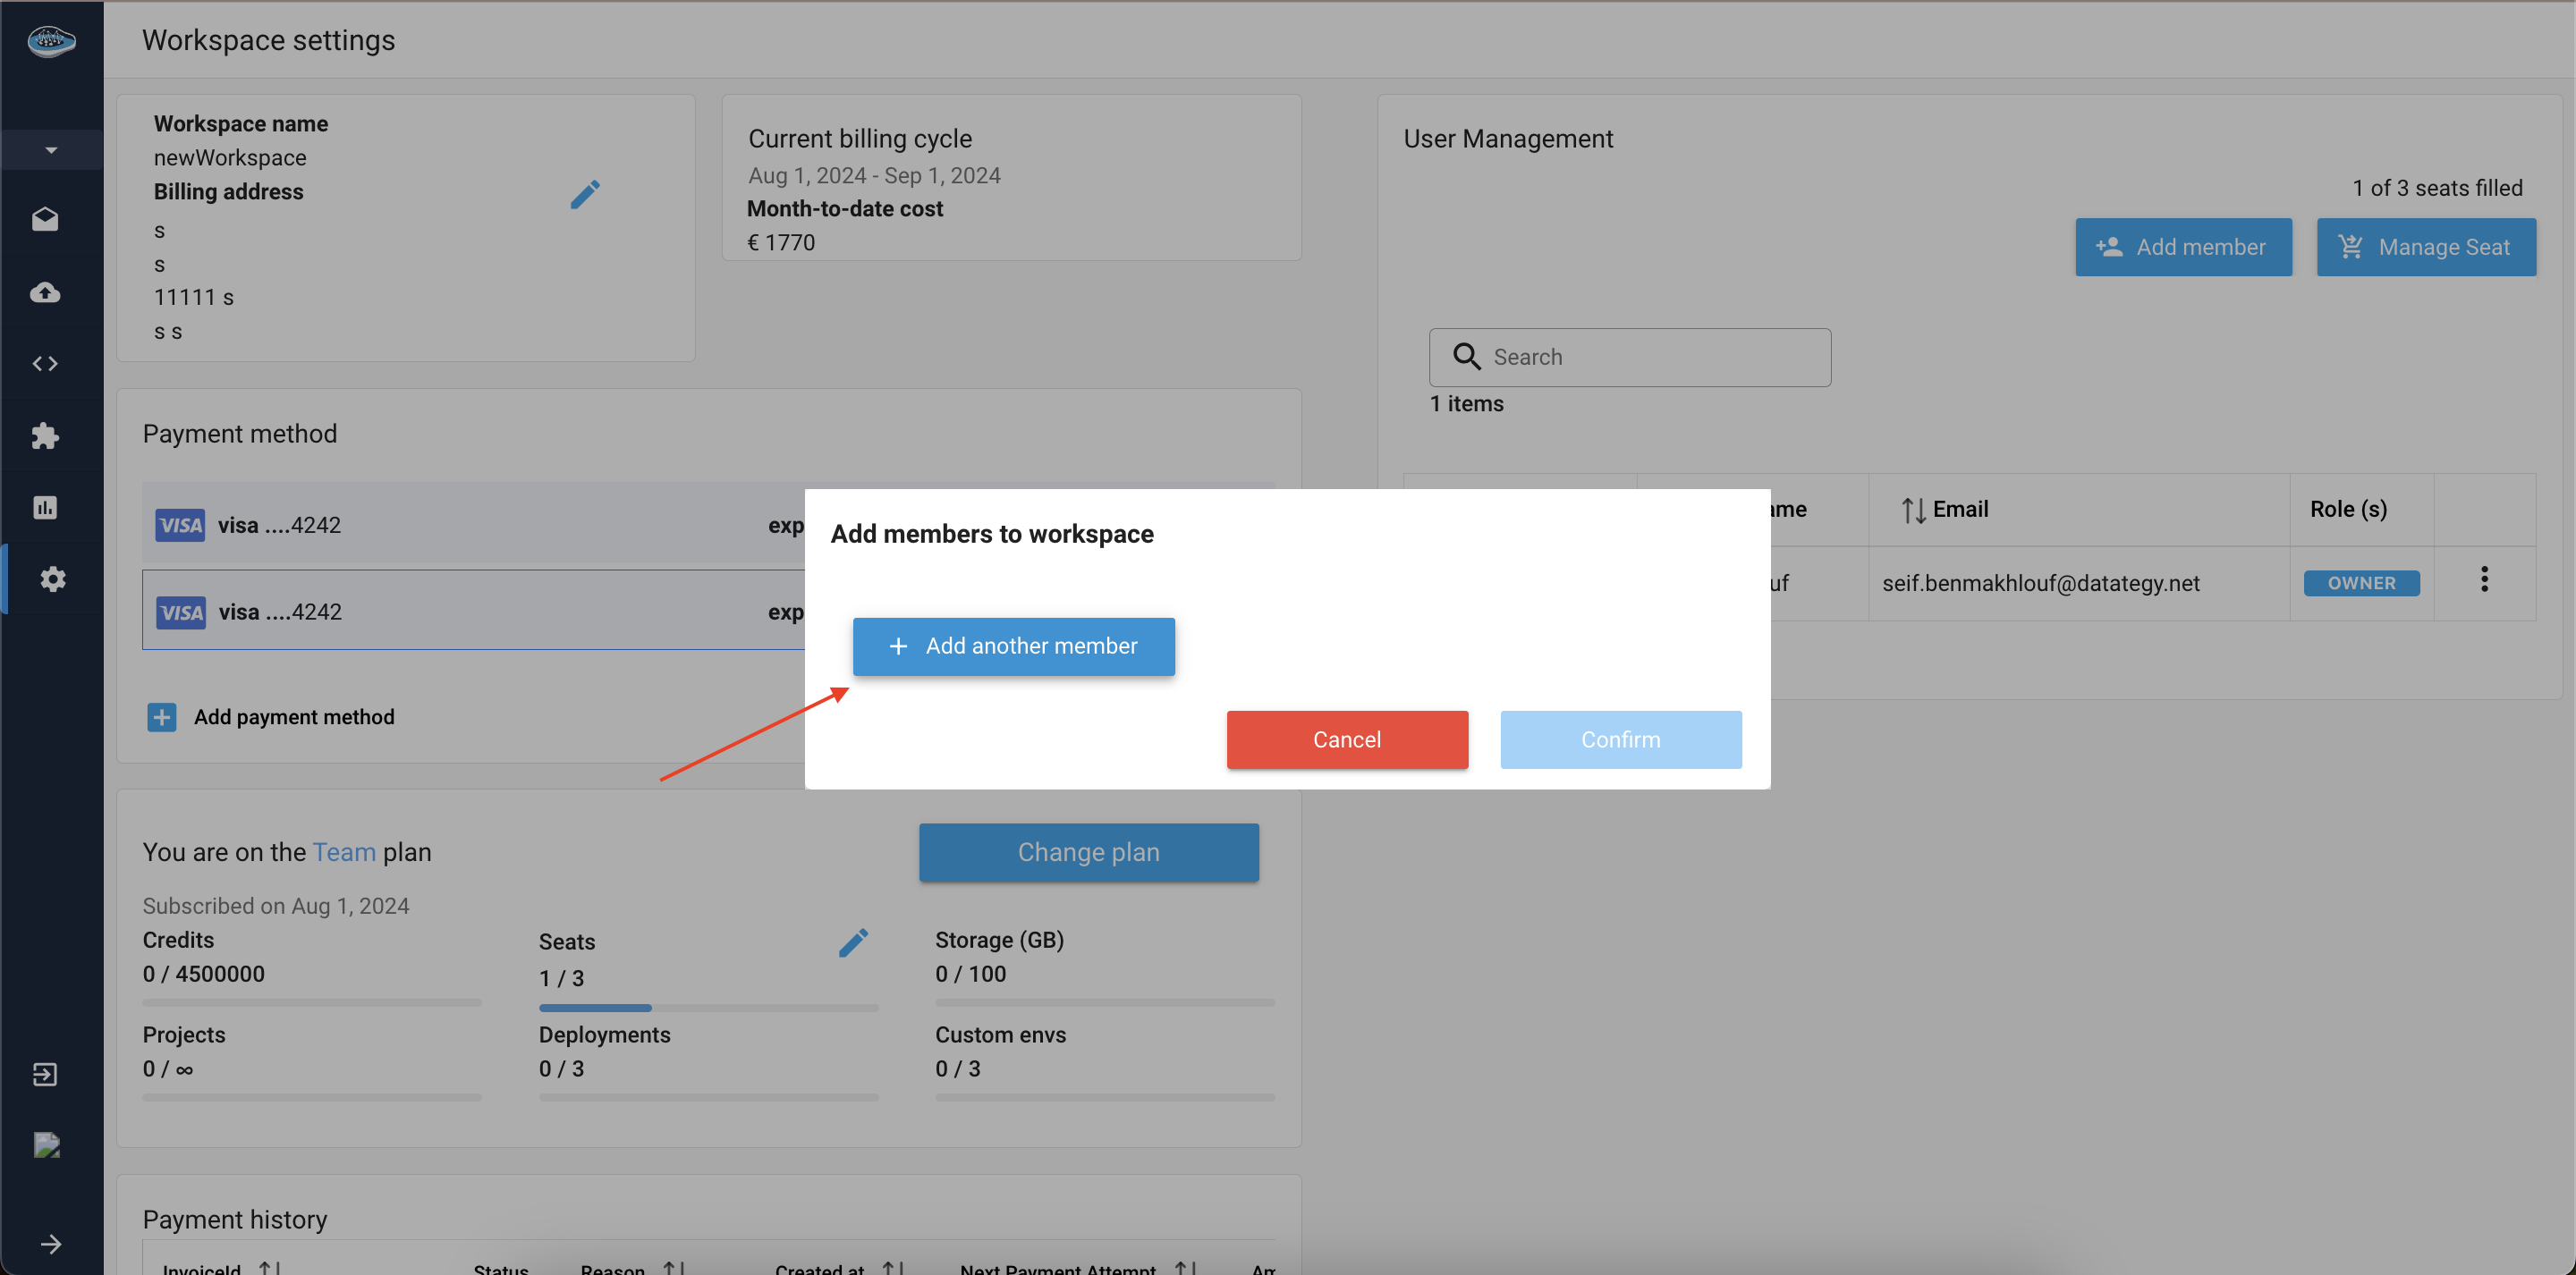The width and height of the screenshot is (2576, 1275).
Task: Click the OWNER role badge
Action: tap(2361, 583)
